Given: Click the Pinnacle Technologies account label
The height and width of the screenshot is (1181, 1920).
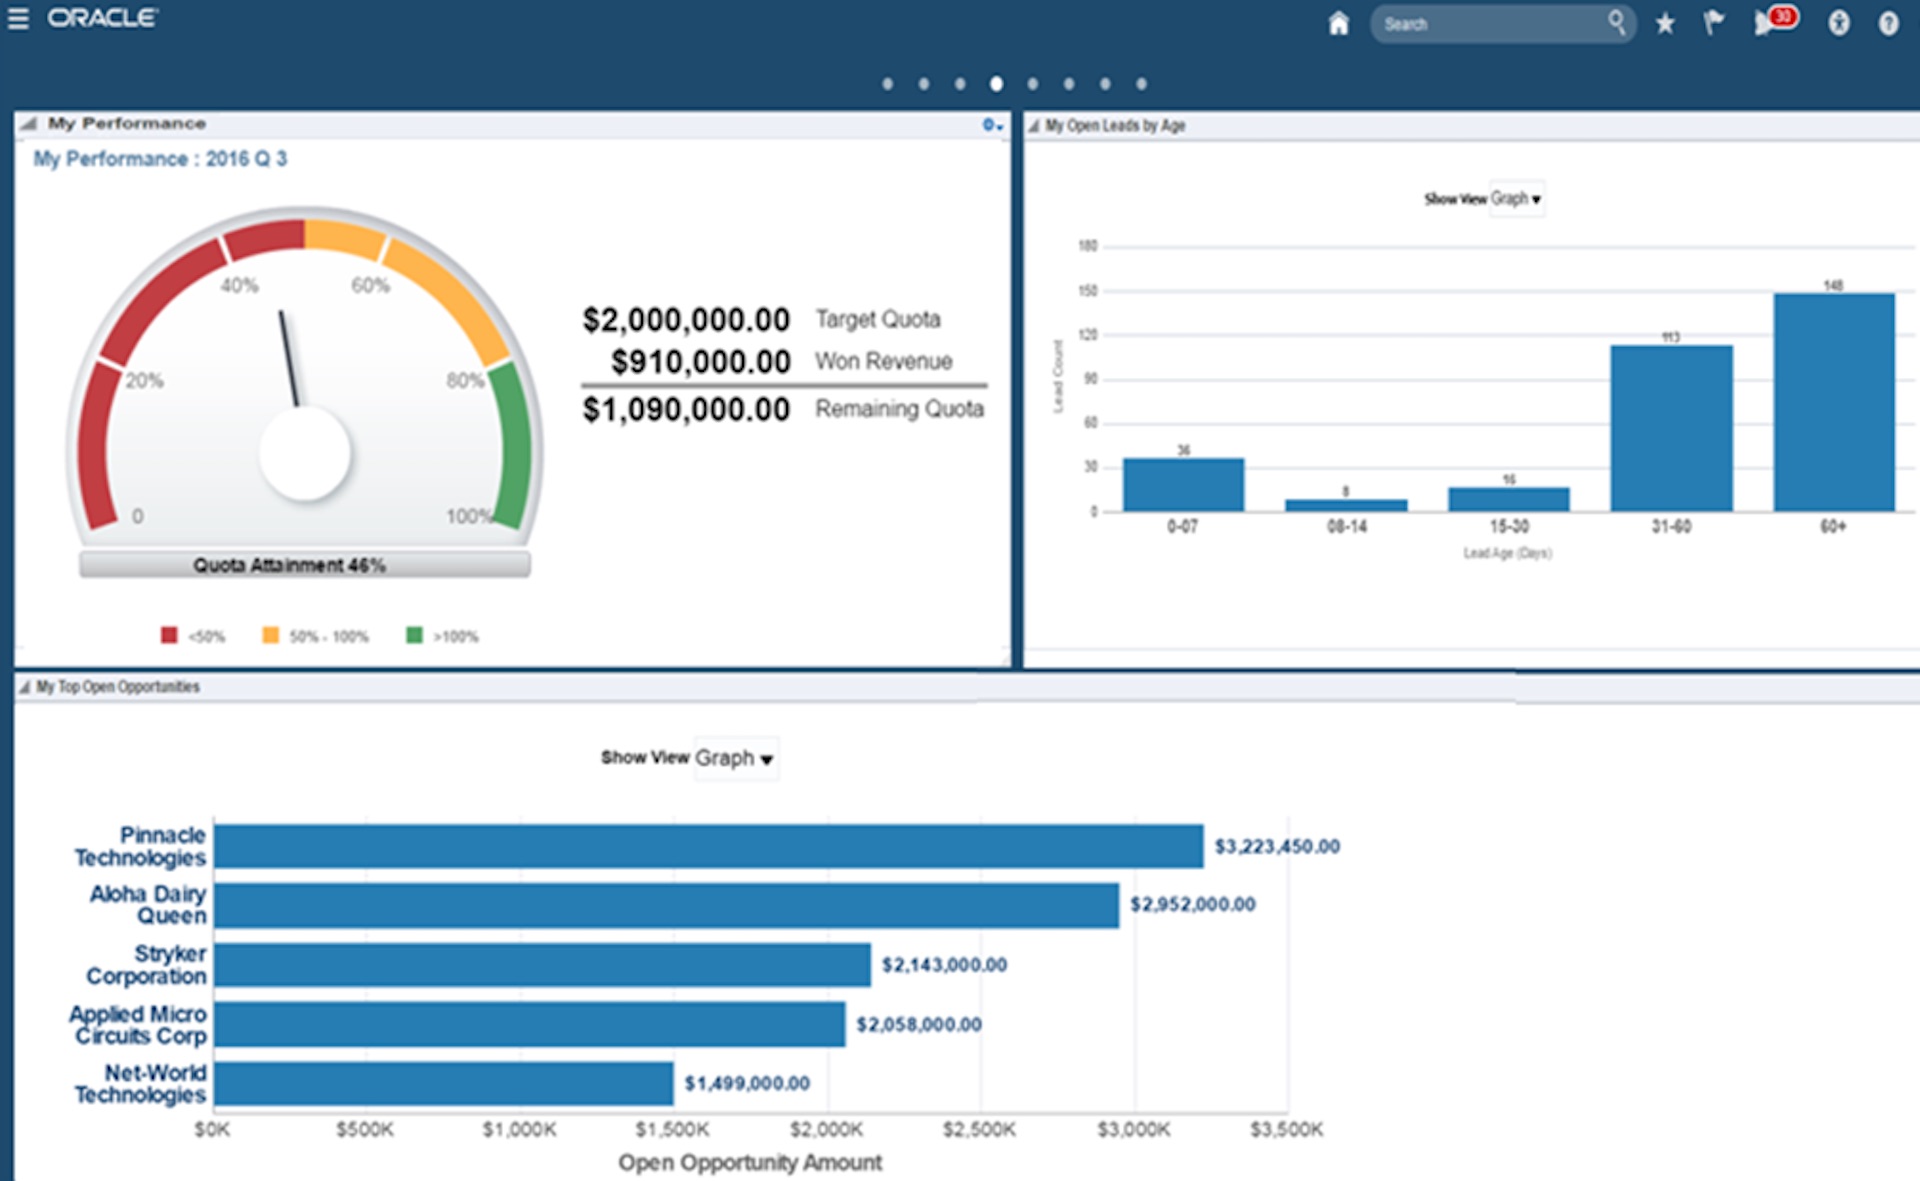Looking at the screenshot, I should (x=140, y=846).
